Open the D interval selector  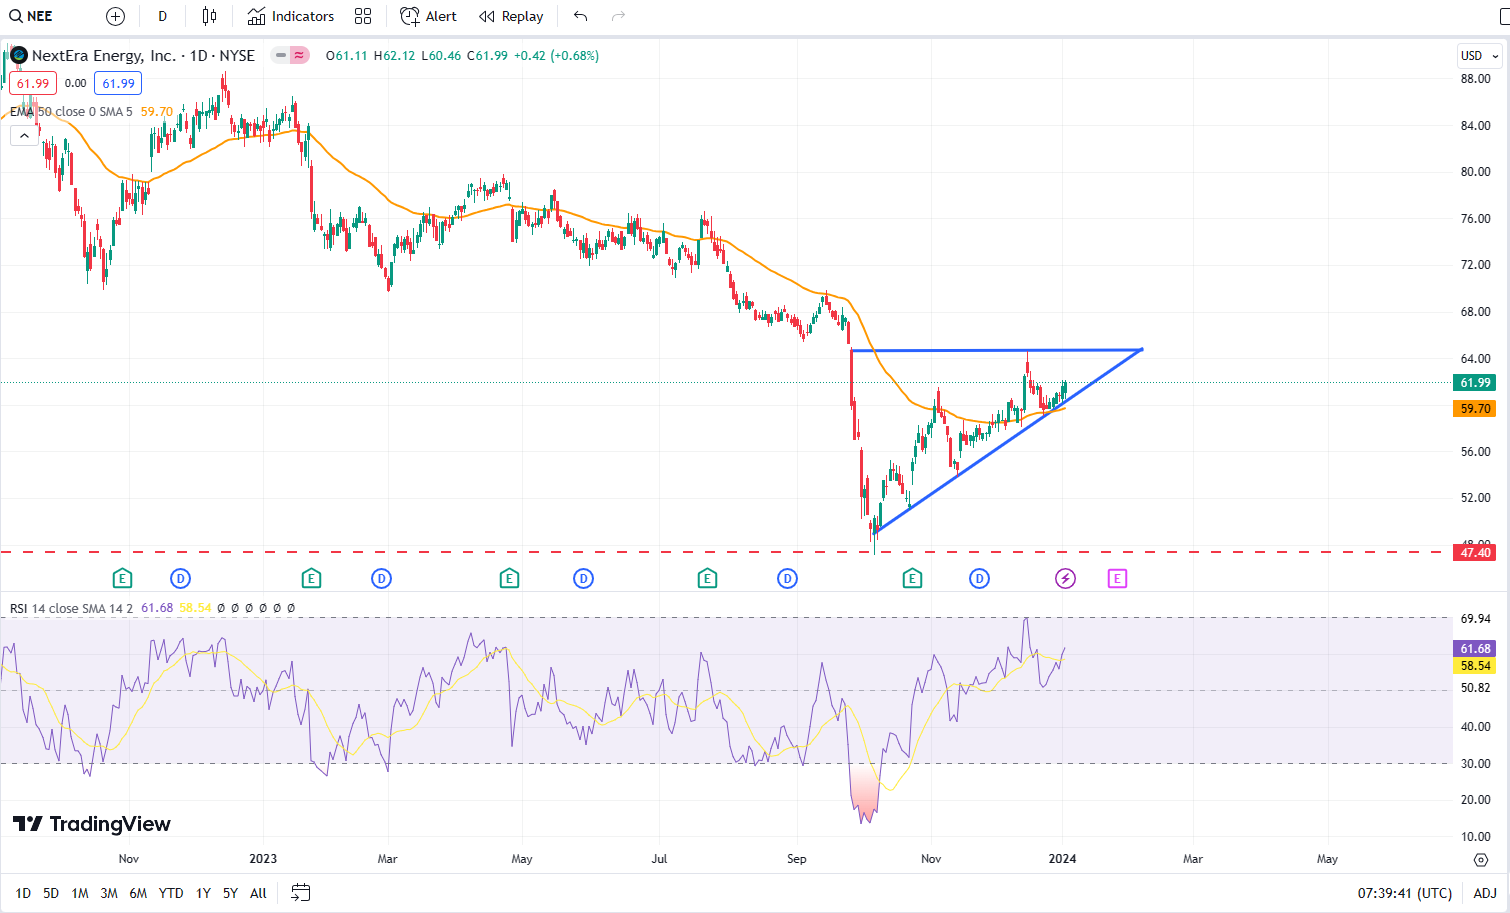coord(163,16)
